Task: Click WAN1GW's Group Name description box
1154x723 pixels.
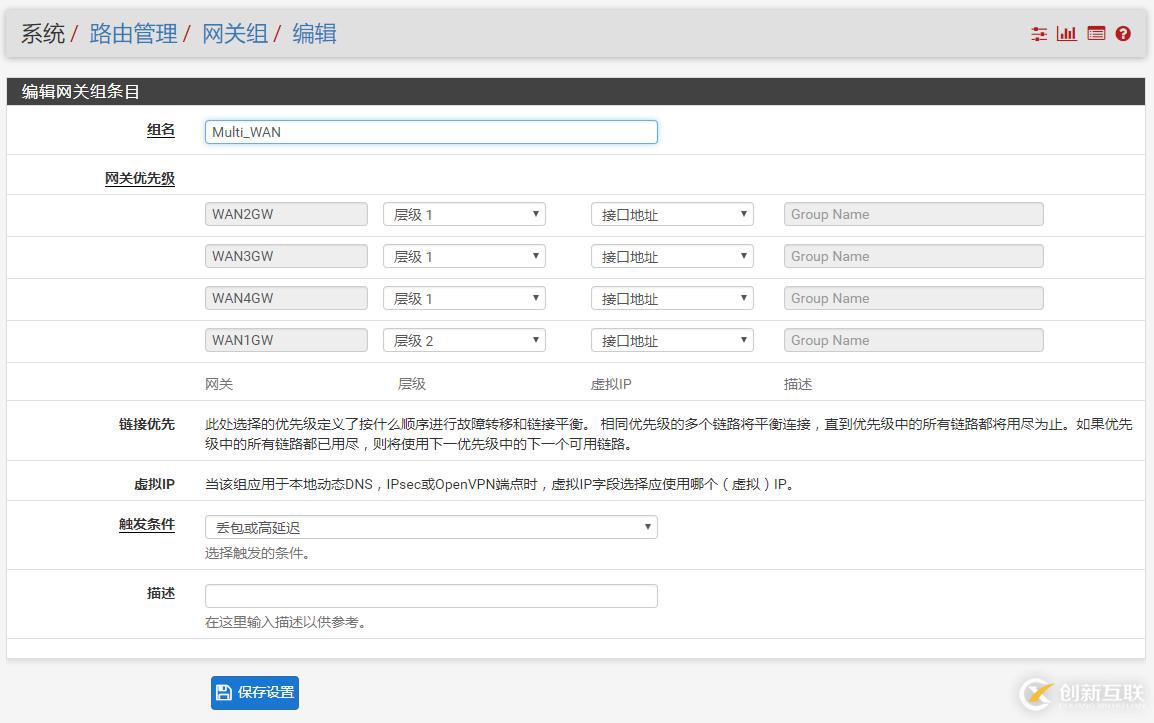Action: 912,340
